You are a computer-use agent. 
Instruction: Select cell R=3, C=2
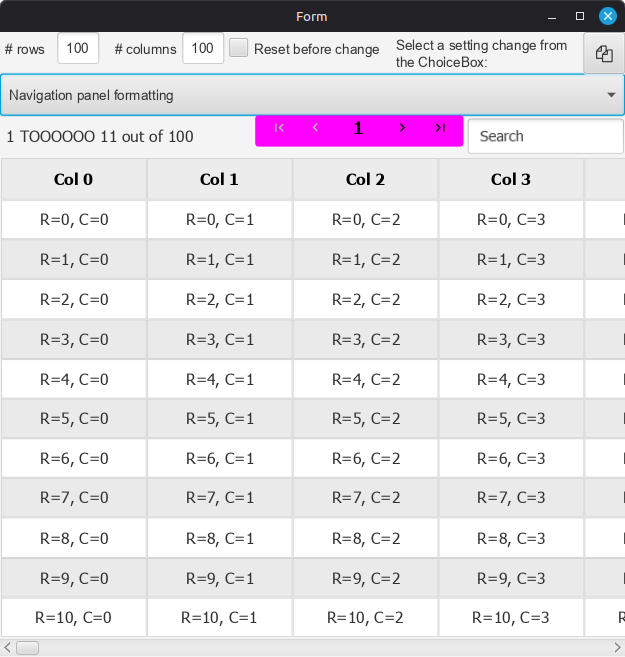point(365,339)
